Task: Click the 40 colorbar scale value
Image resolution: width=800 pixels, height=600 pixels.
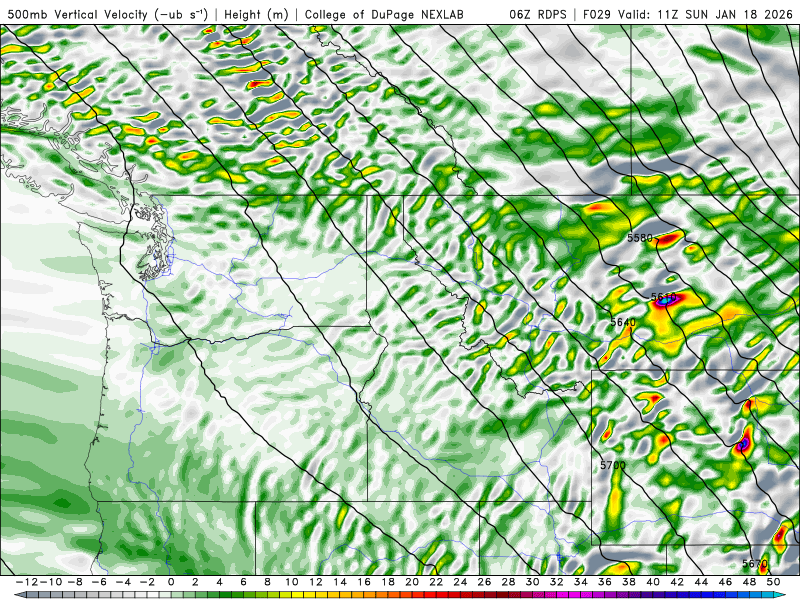Action: pyautogui.click(x=653, y=582)
